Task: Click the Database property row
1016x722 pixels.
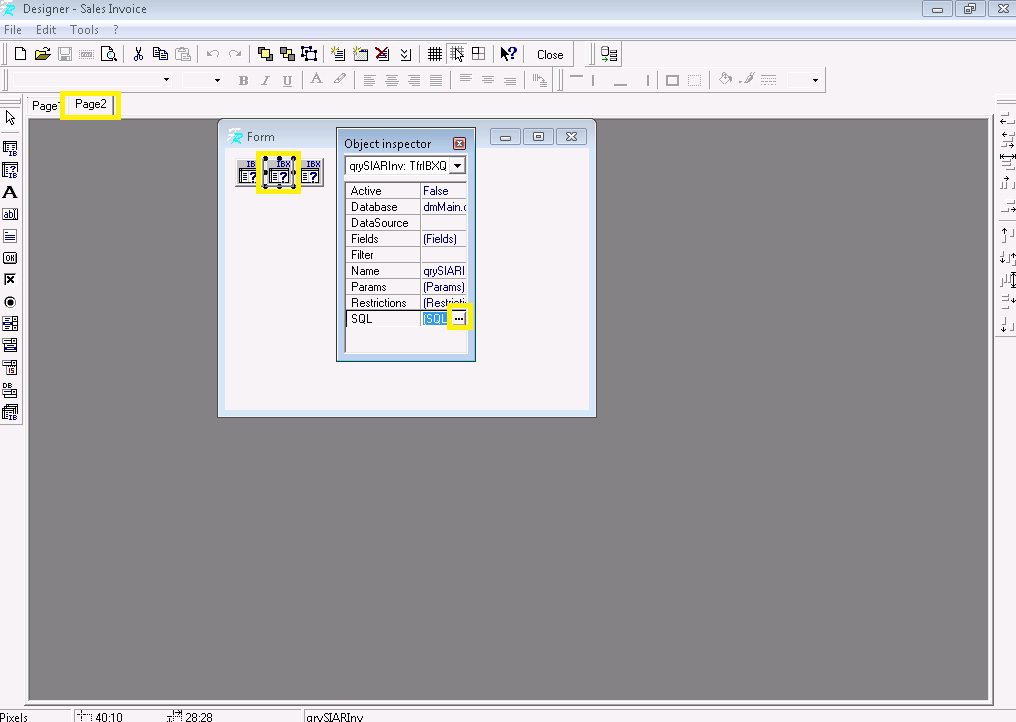Action: (406, 207)
